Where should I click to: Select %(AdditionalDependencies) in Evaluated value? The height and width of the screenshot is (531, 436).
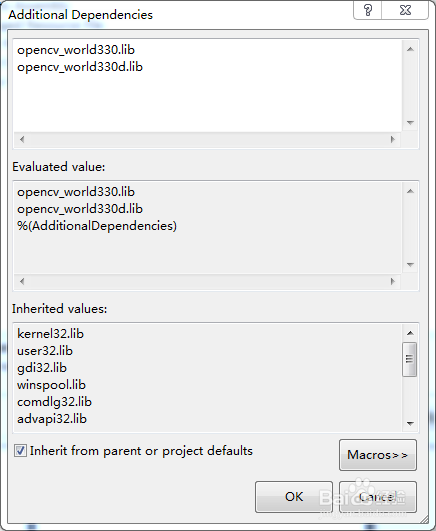point(97,226)
